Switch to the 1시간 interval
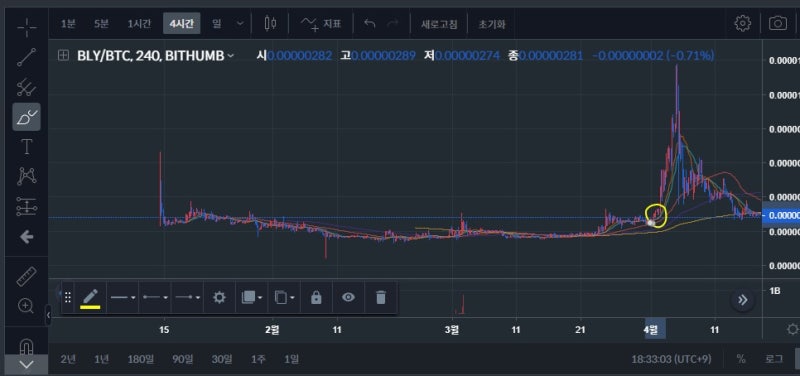 pyautogui.click(x=139, y=24)
